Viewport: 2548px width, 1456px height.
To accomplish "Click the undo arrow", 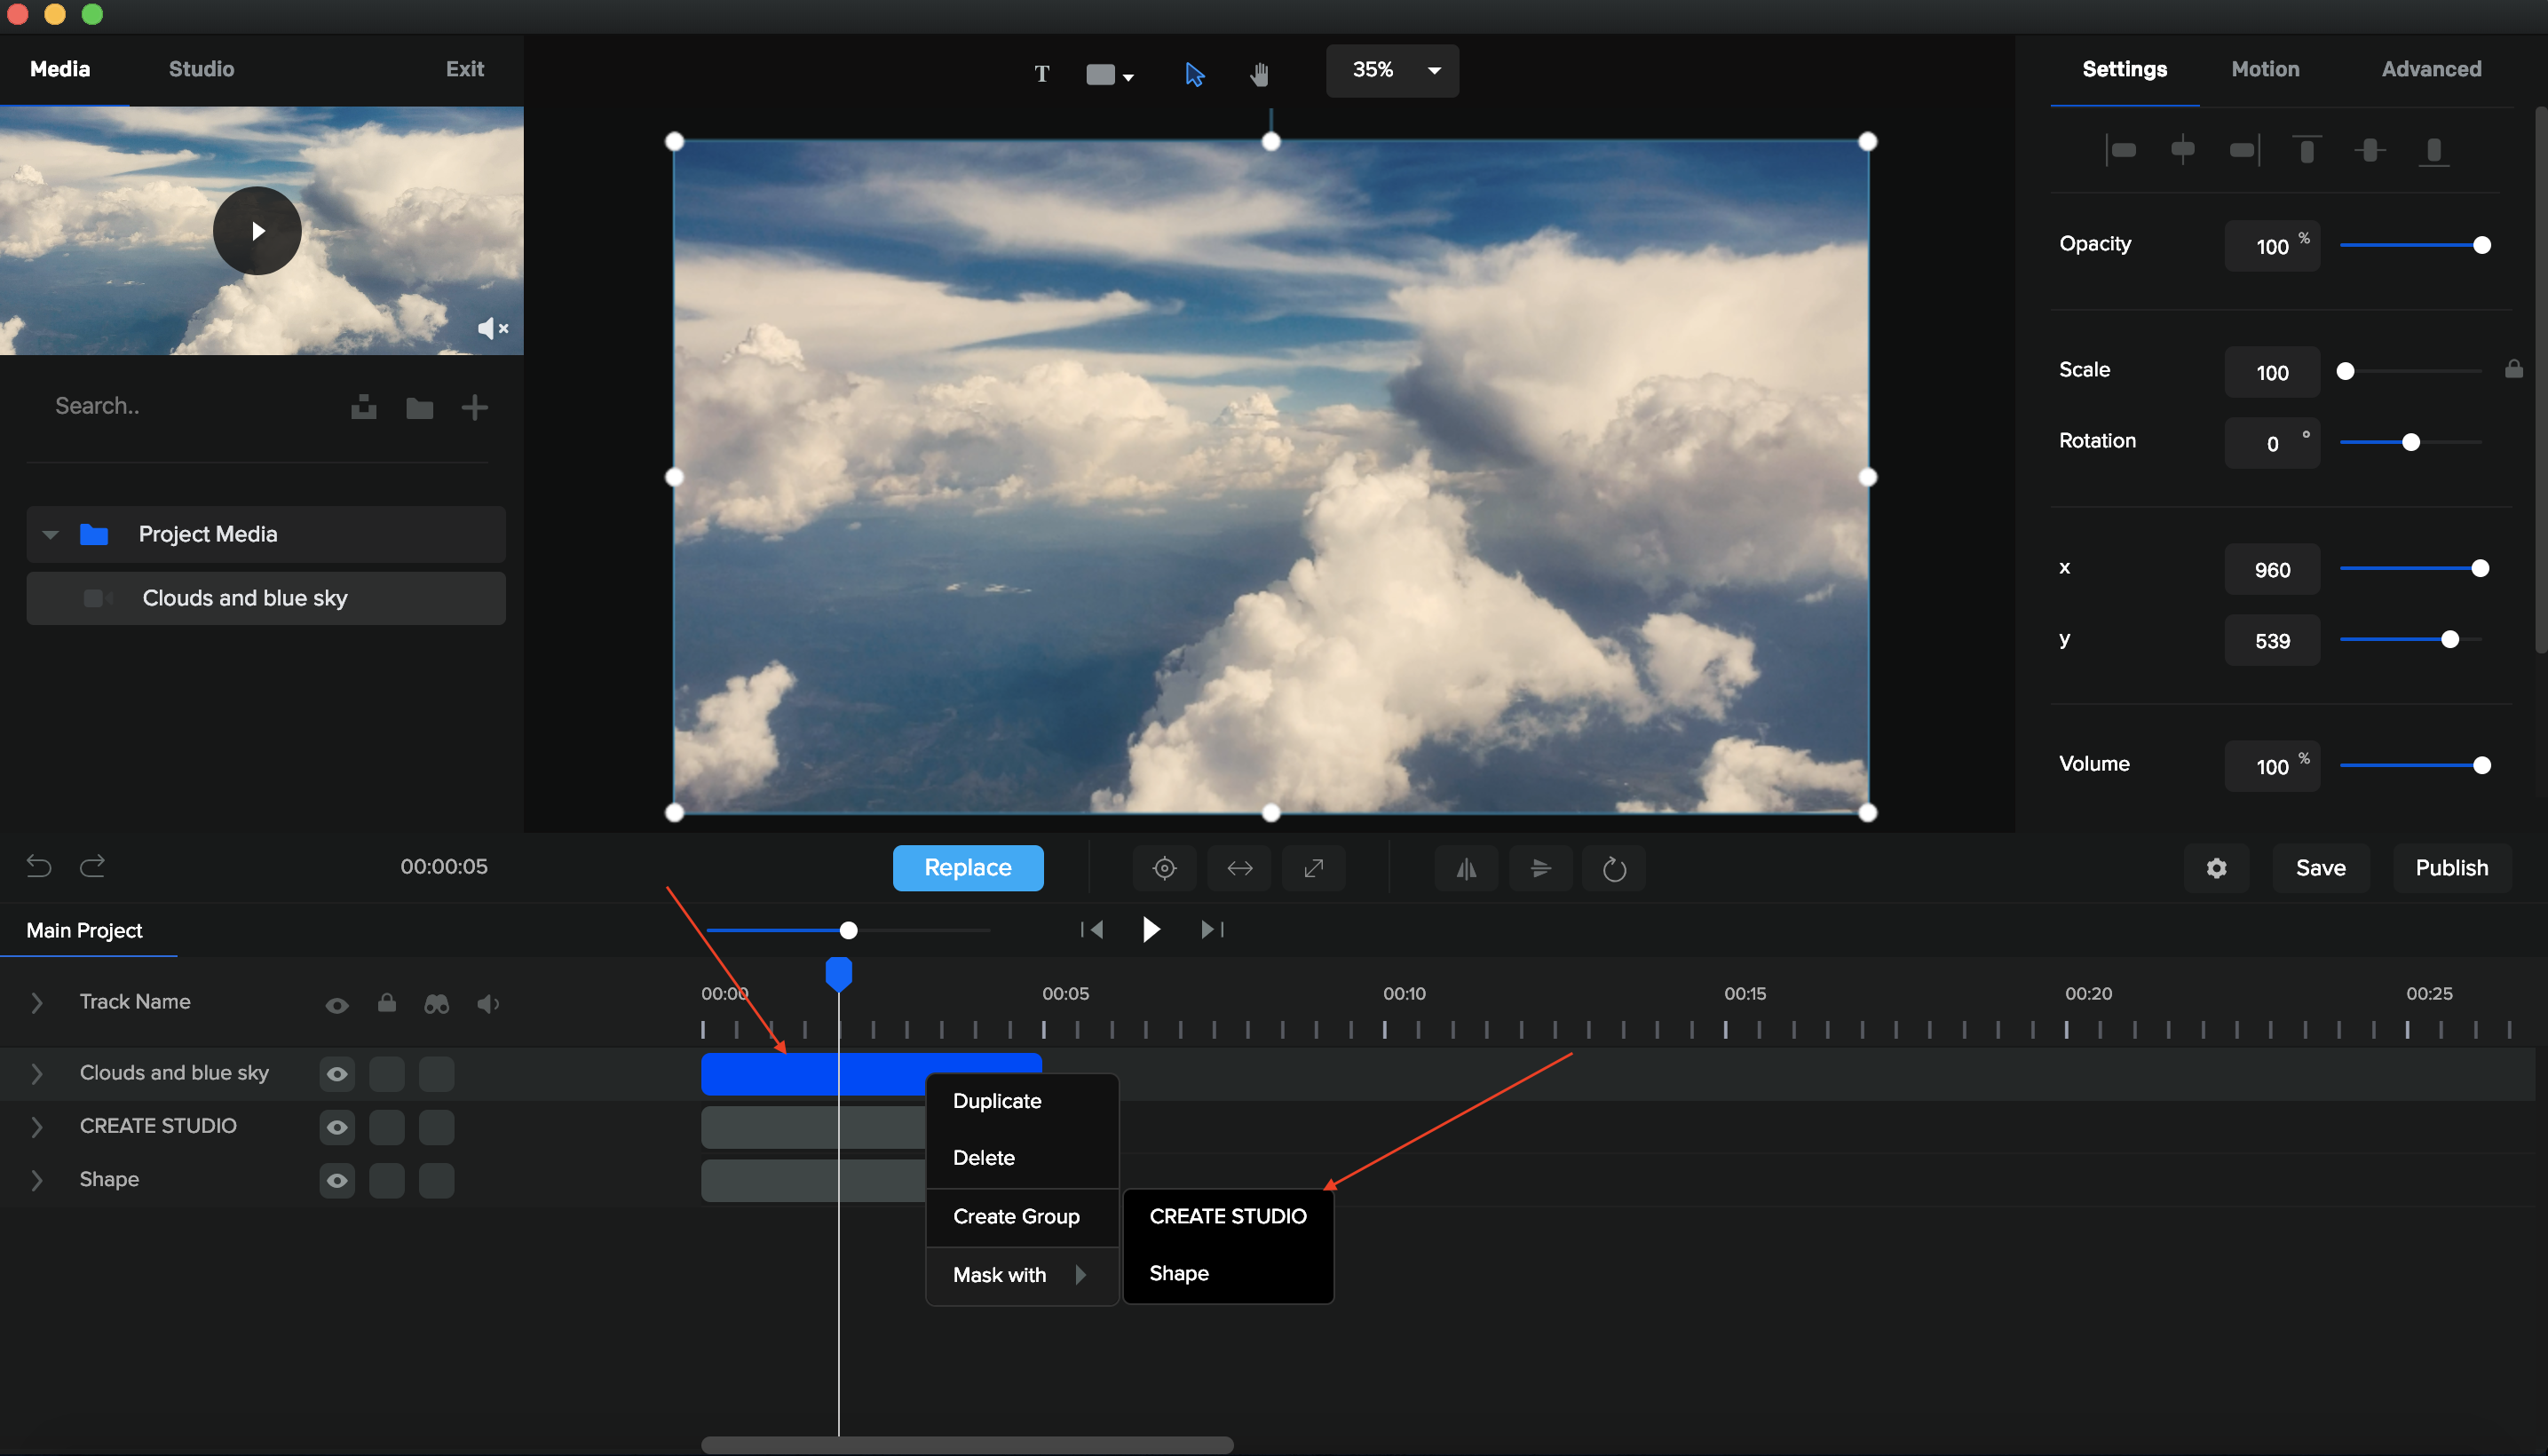I will (39, 866).
